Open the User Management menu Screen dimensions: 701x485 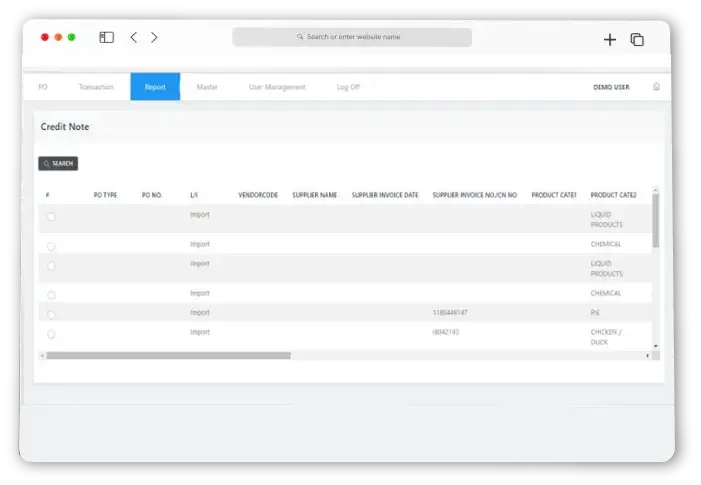click(277, 87)
